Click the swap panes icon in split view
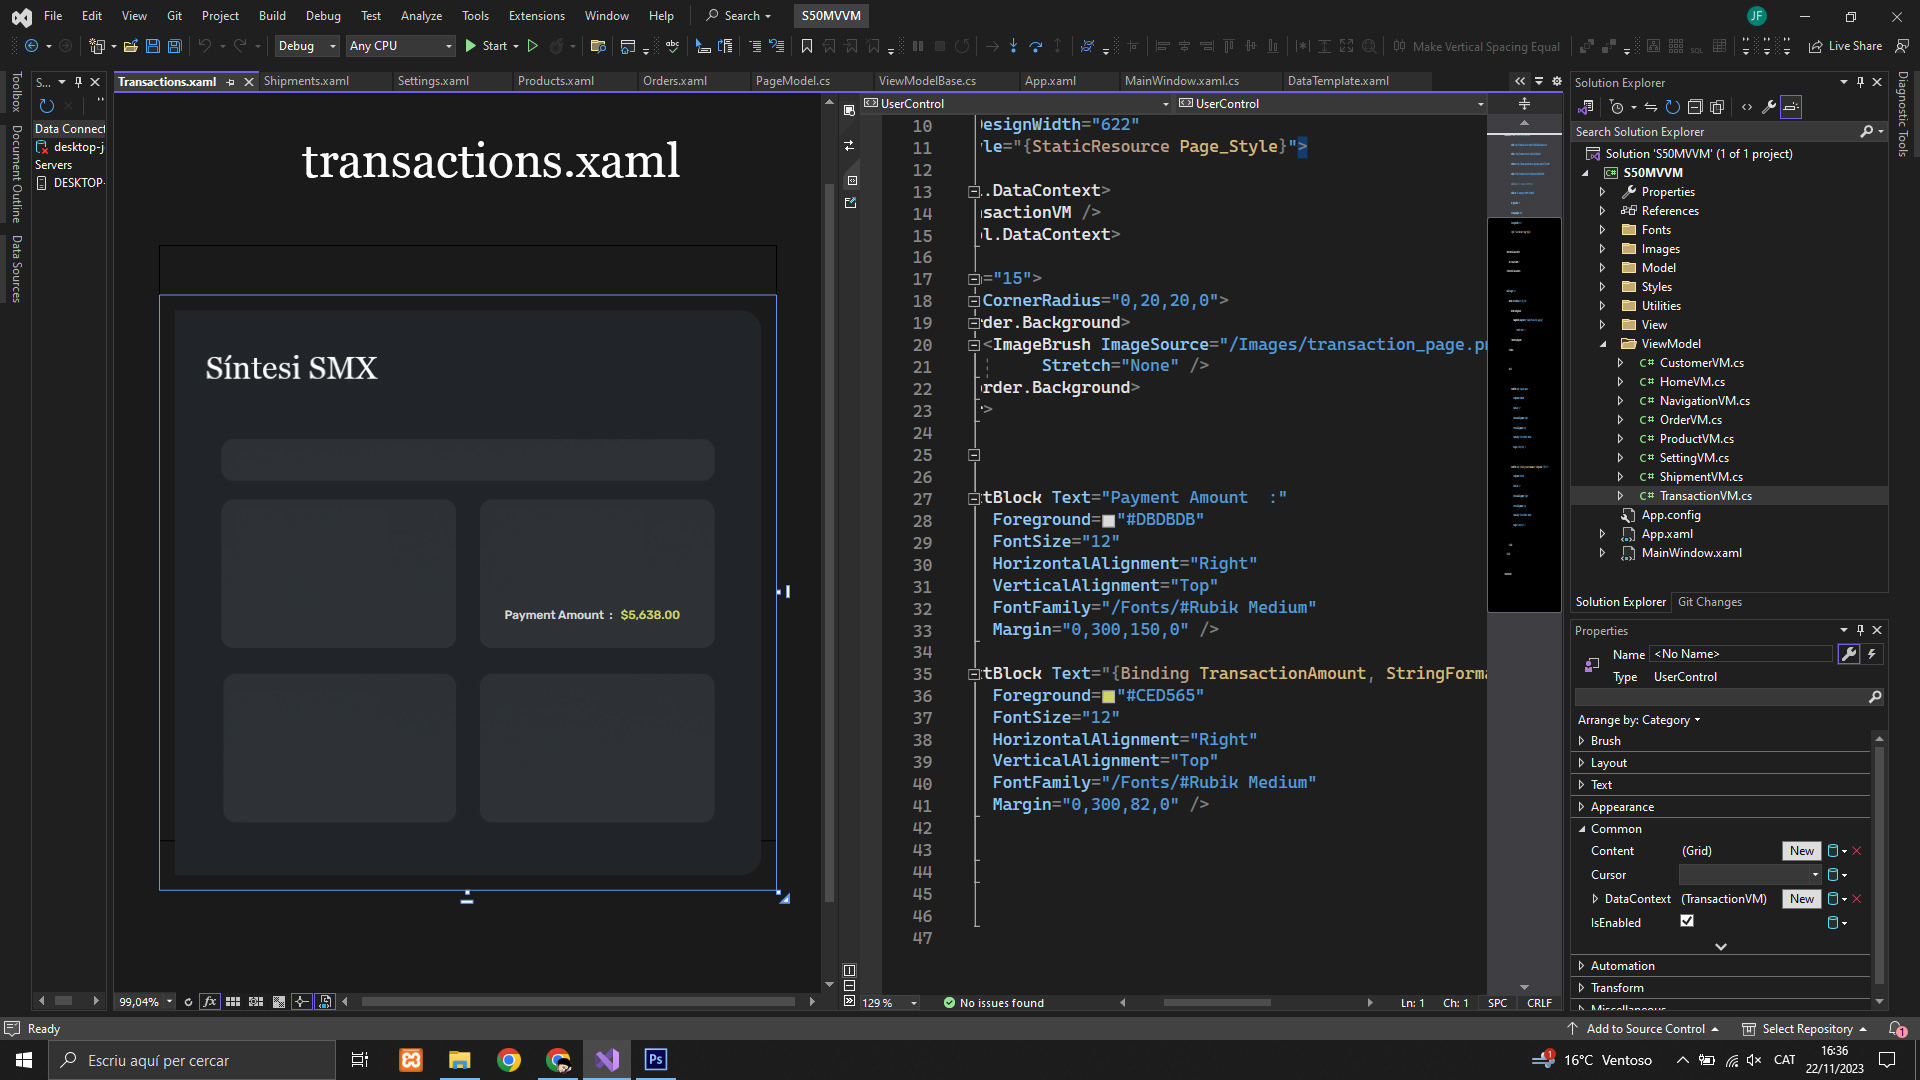 click(x=849, y=146)
